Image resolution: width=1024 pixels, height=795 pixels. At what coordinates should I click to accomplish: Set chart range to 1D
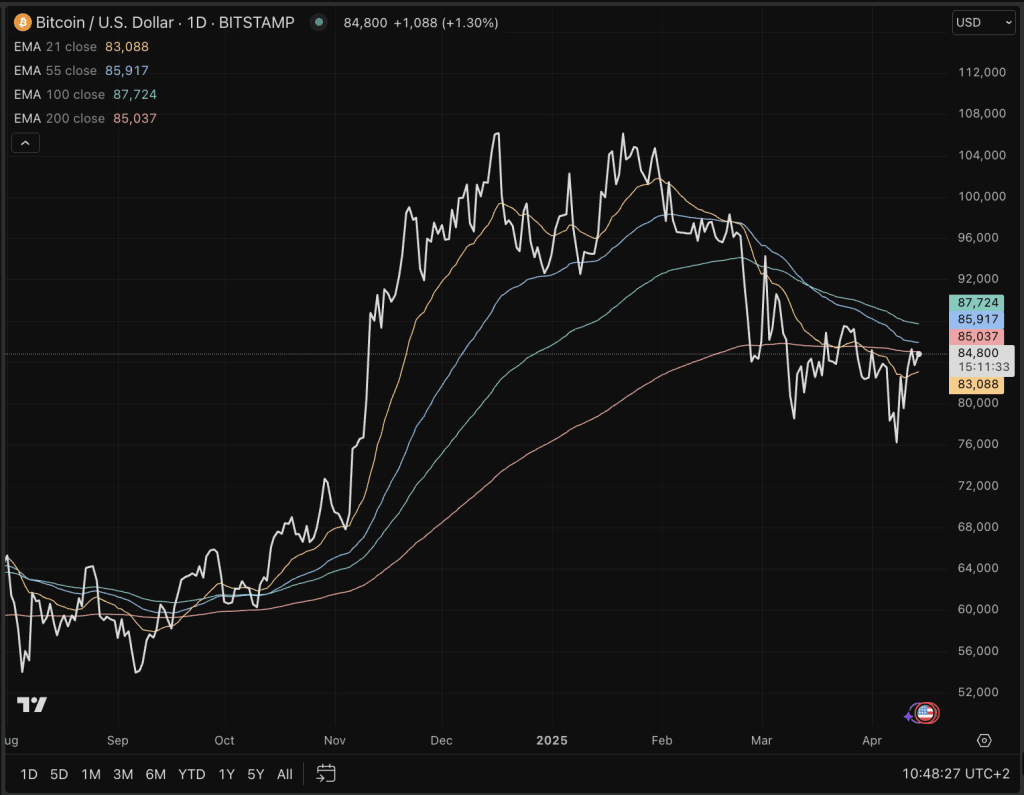point(29,774)
